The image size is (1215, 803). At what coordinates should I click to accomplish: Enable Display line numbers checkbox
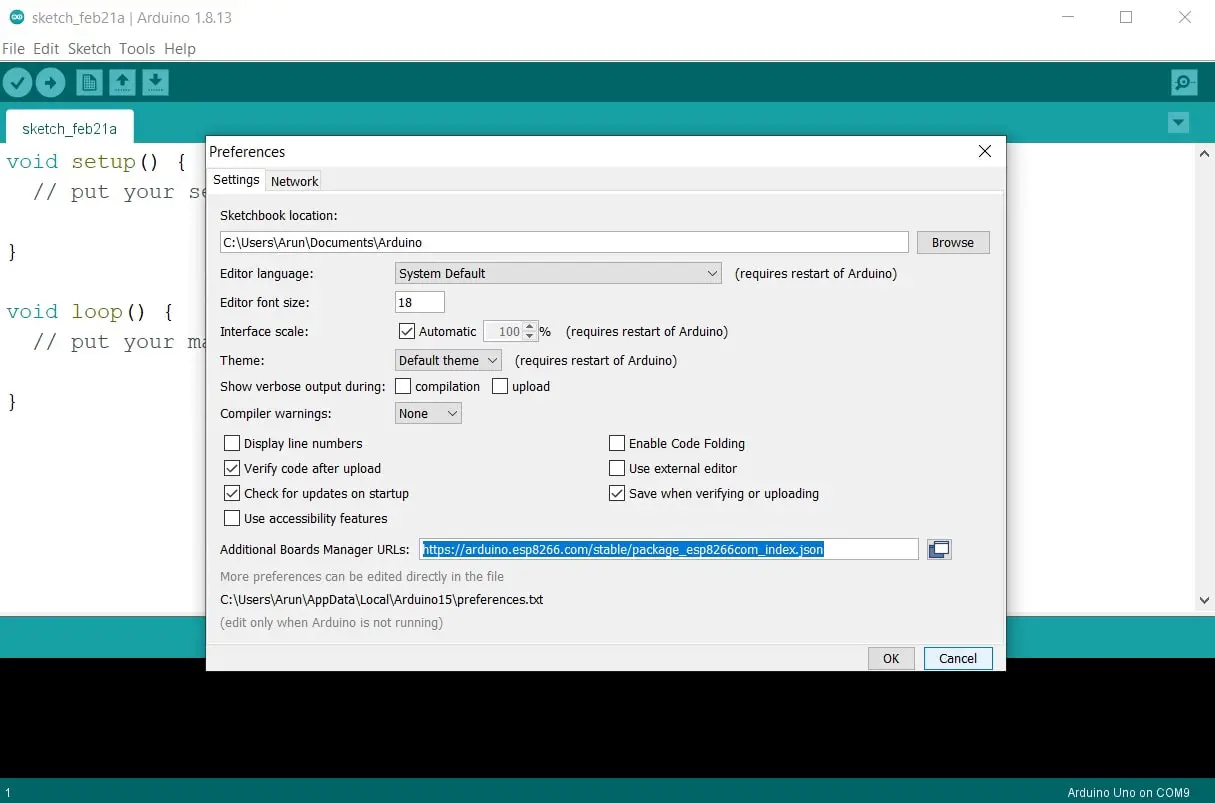pos(232,443)
